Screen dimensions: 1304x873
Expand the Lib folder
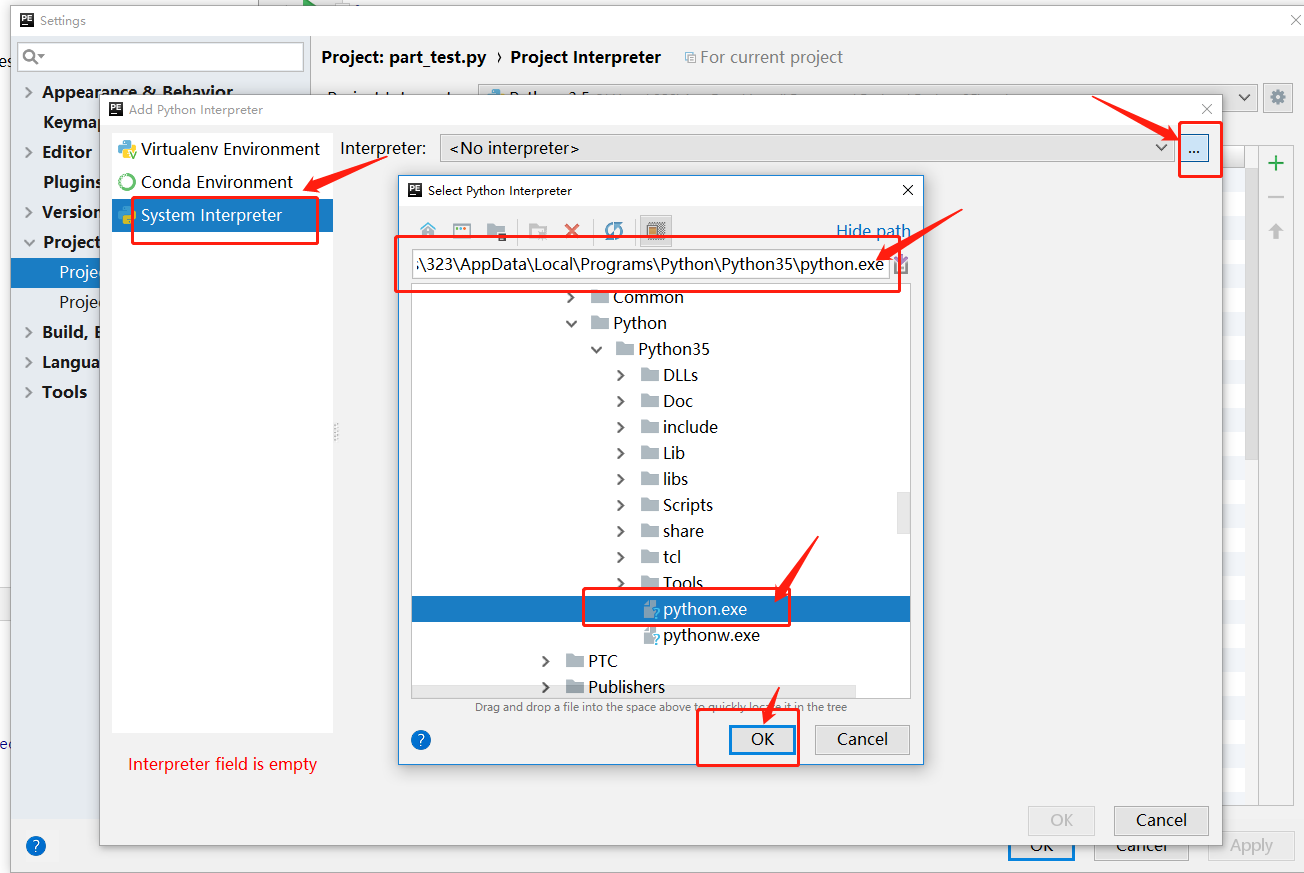pos(621,453)
